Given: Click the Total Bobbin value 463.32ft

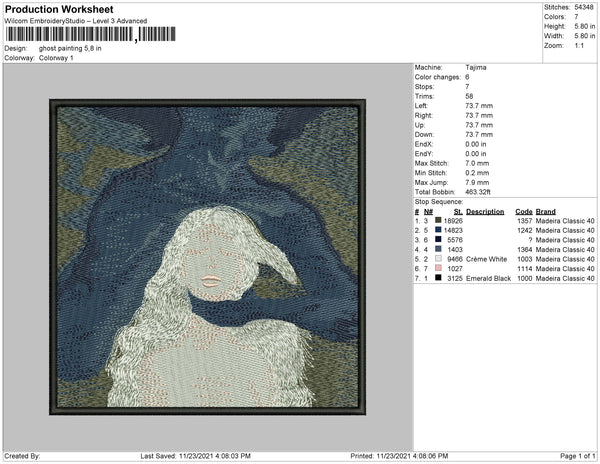Looking at the screenshot, I should point(478,192).
